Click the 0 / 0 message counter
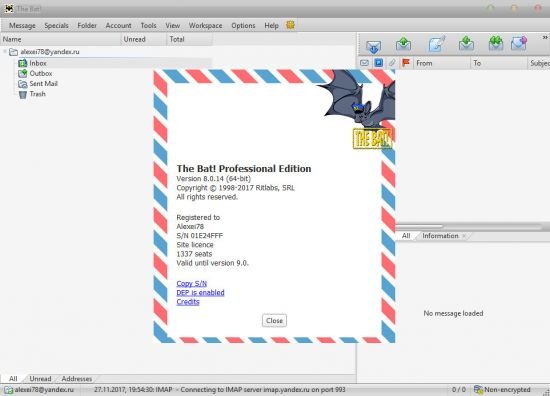 click(459, 390)
